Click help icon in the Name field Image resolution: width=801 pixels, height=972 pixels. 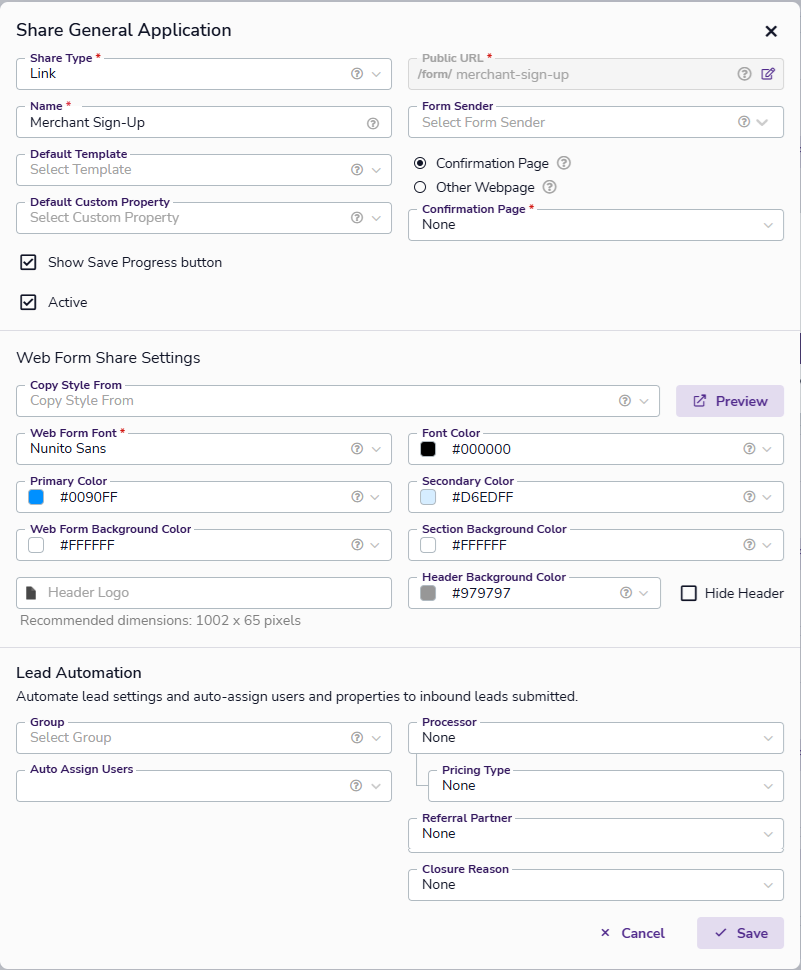[373, 124]
